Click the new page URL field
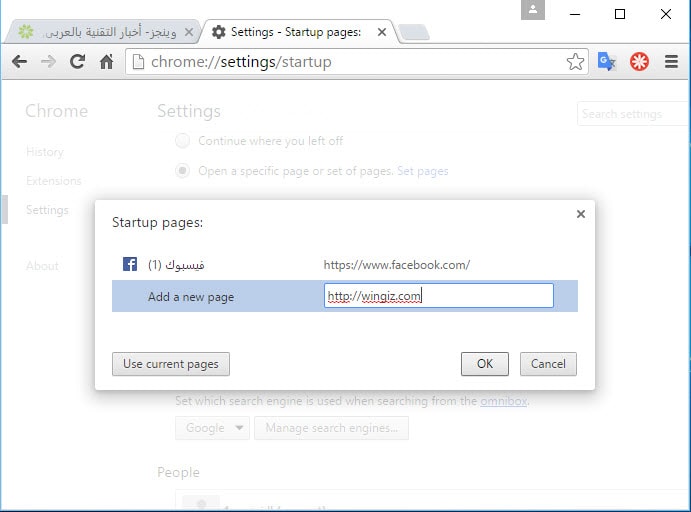The height and width of the screenshot is (512, 691). tap(438, 296)
